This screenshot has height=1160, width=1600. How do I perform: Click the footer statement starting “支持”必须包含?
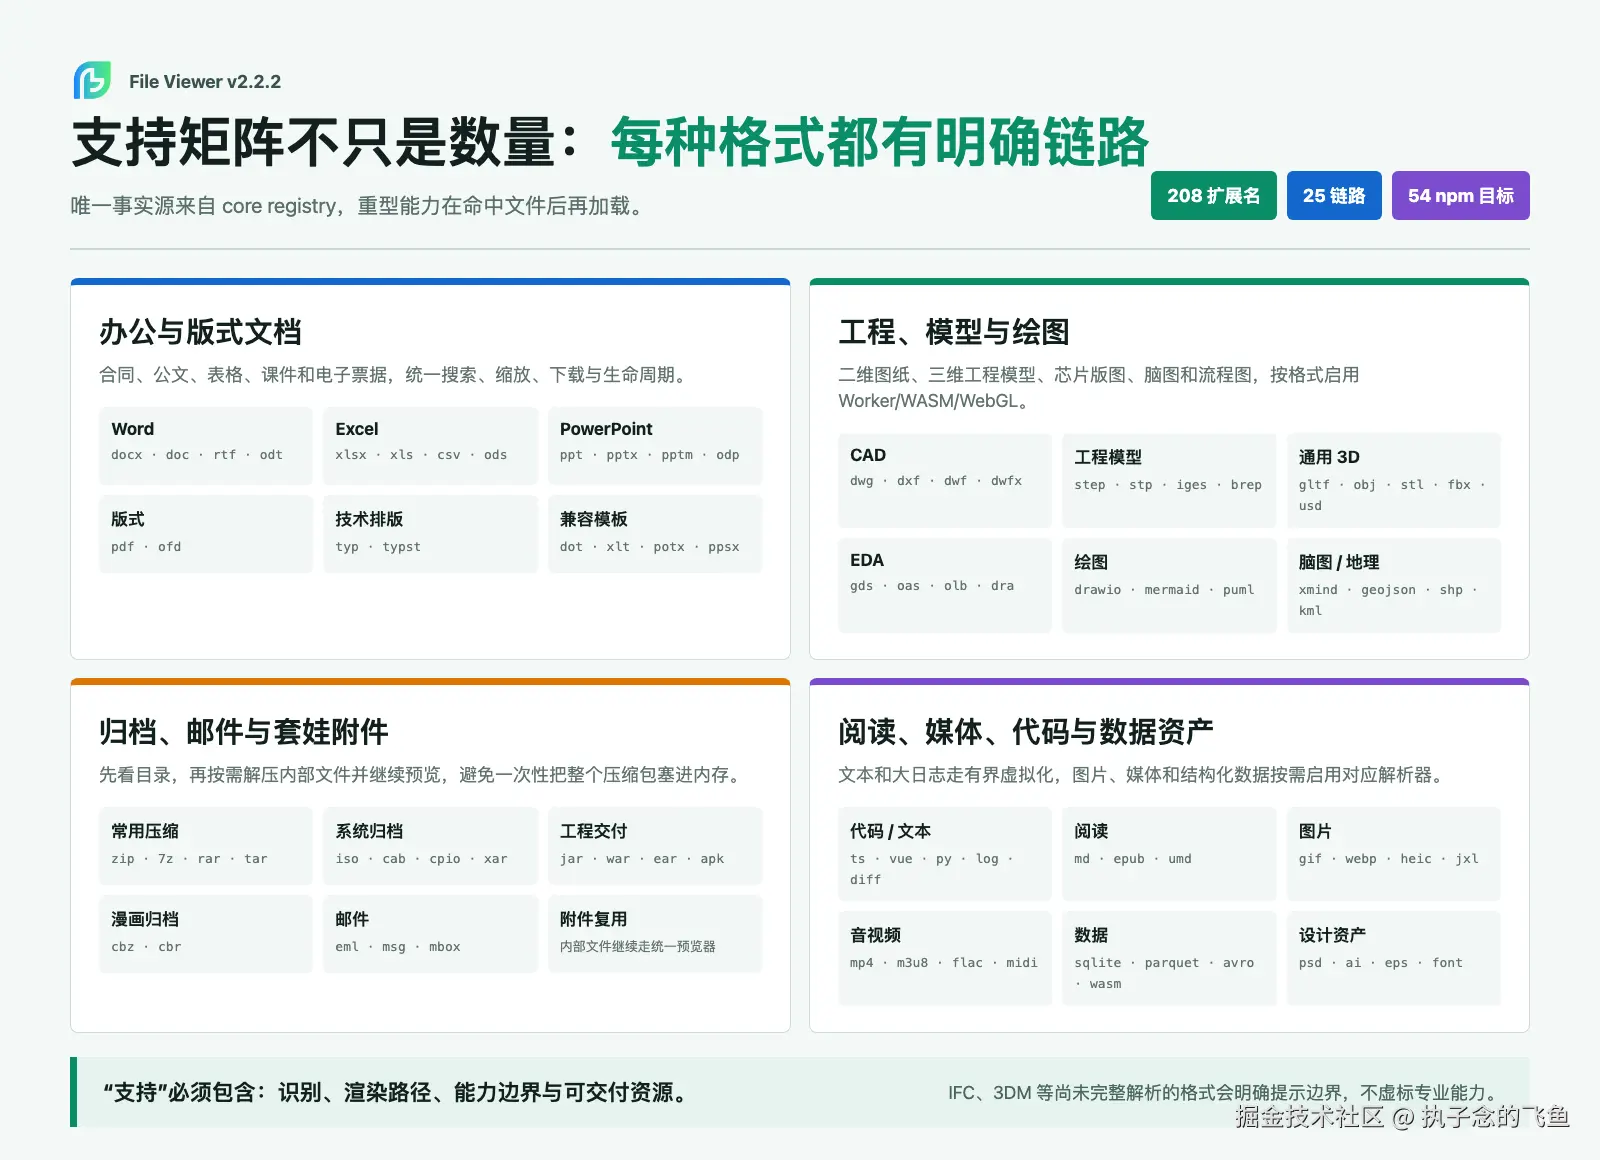click(398, 1092)
